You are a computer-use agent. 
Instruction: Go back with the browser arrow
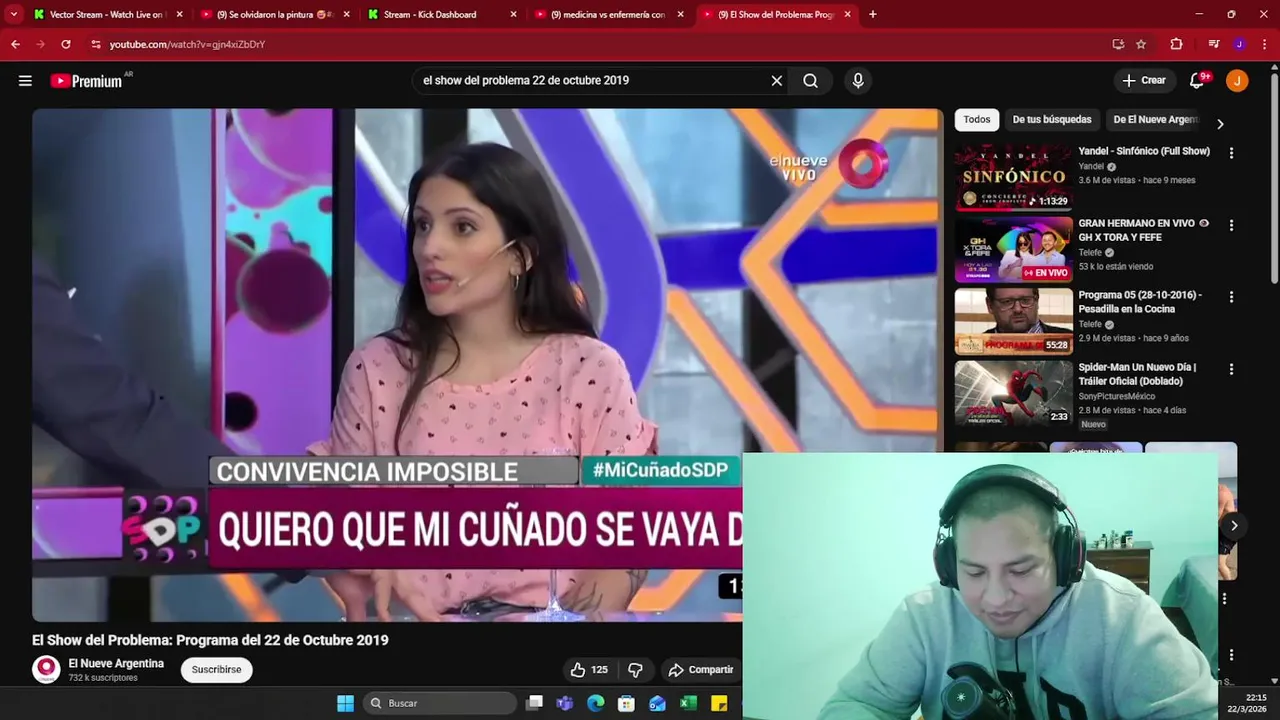(x=15, y=44)
